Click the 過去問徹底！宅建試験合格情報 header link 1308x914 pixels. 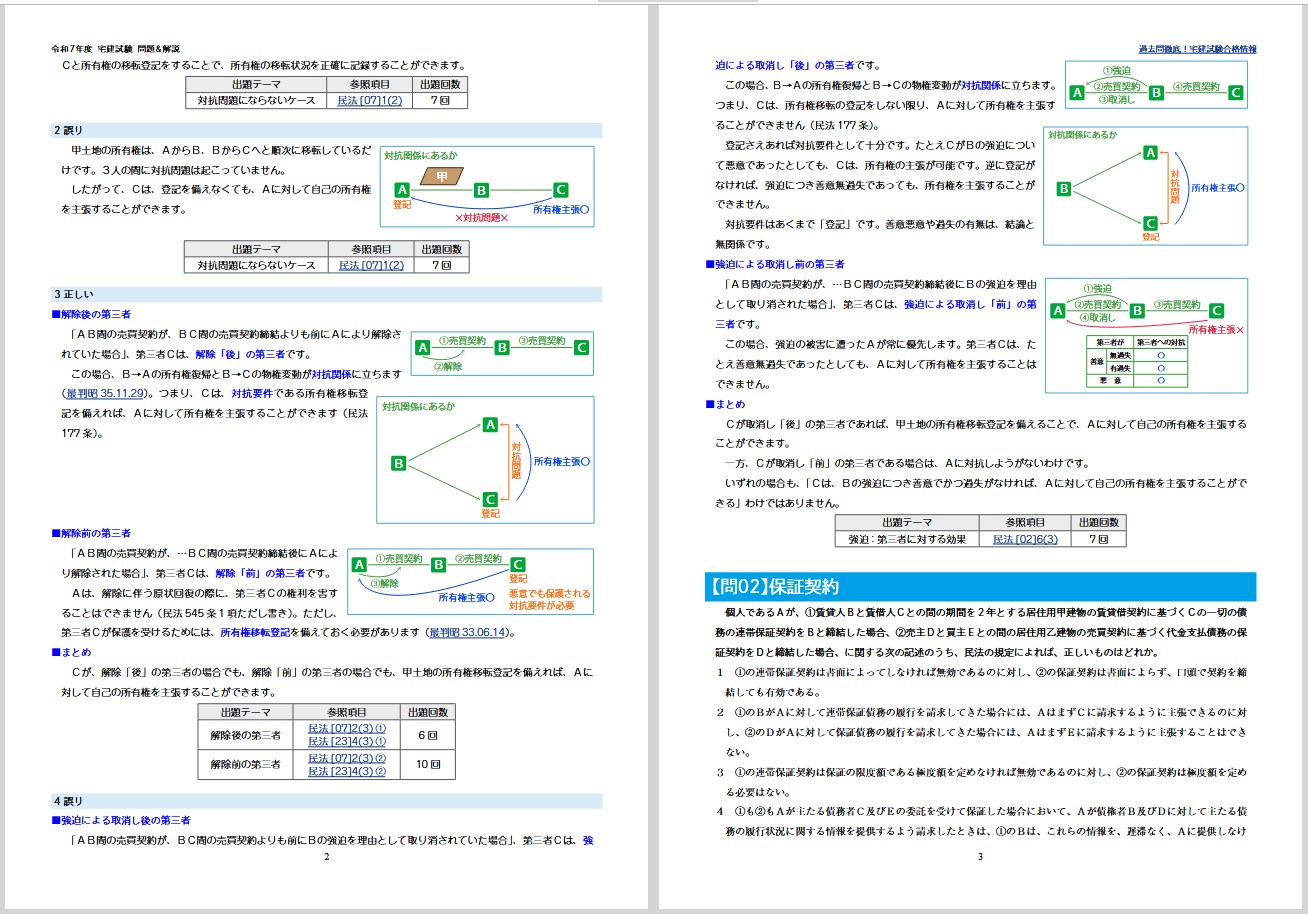pyautogui.click(x=1197, y=48)
